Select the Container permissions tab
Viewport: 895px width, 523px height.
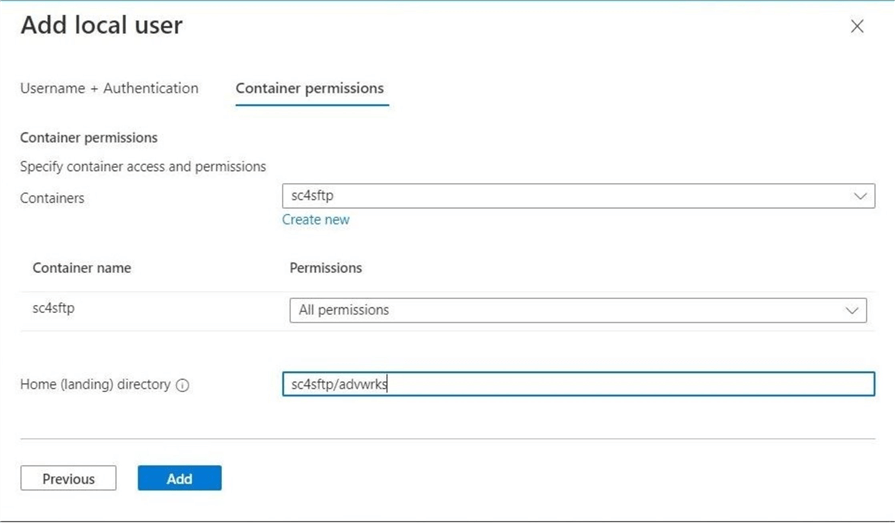[x=310, y=88]
